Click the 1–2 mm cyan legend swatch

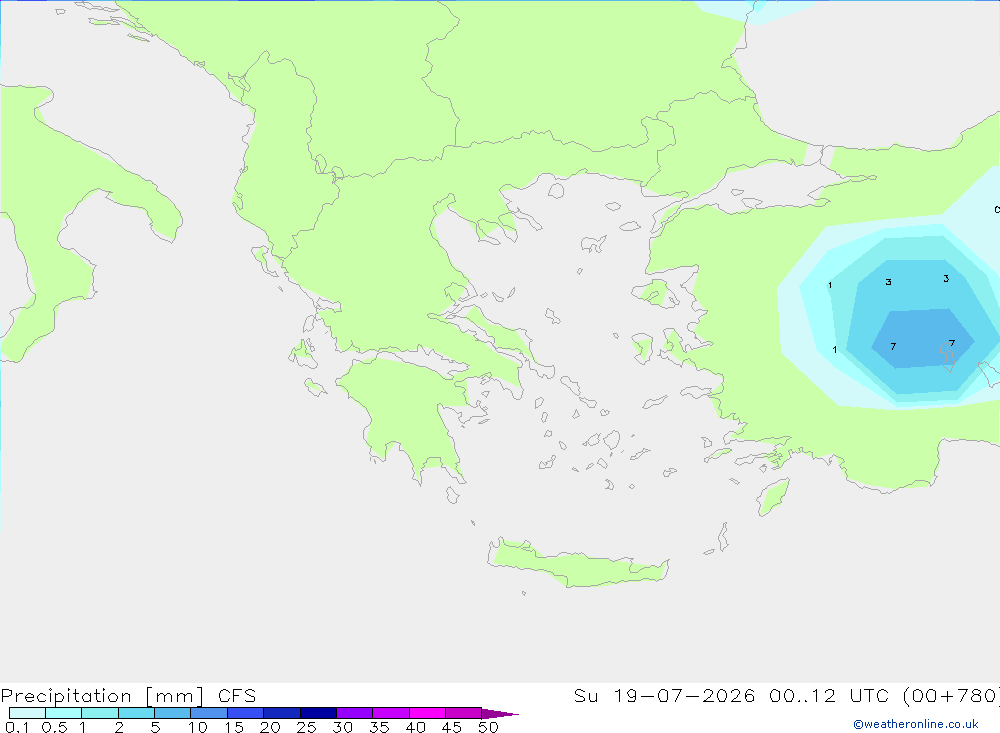100,713
